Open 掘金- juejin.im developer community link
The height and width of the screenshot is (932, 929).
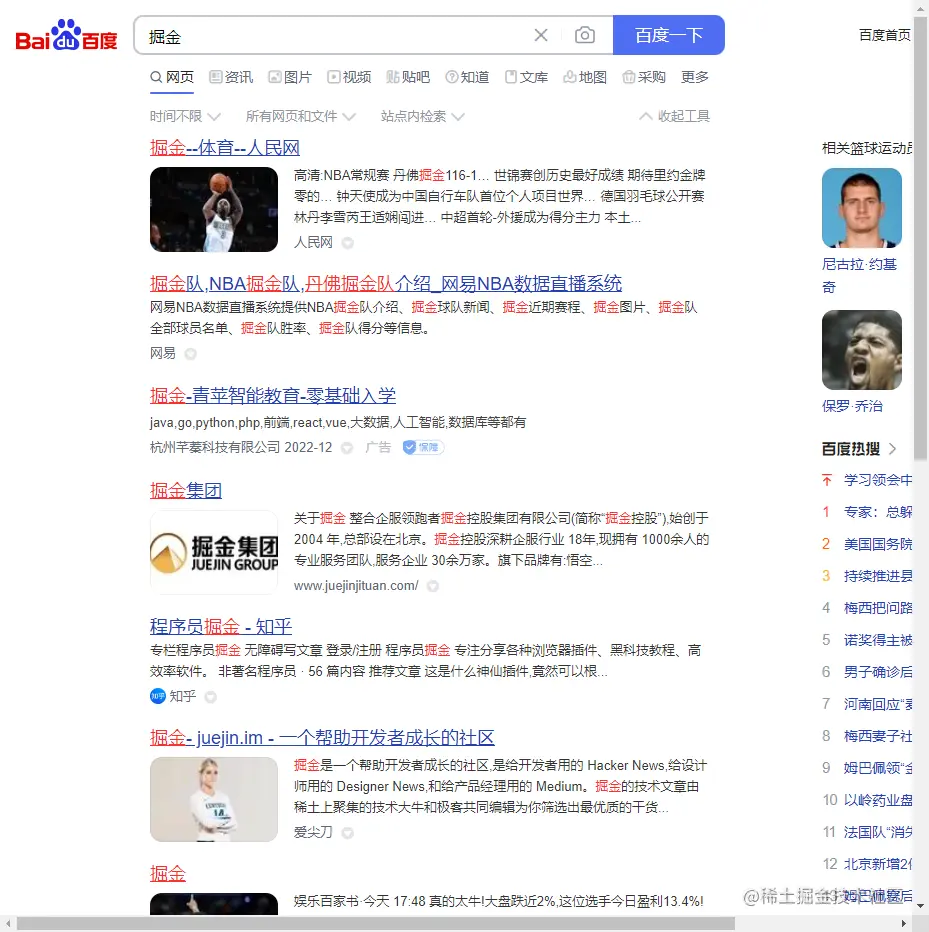coord(322,738)
